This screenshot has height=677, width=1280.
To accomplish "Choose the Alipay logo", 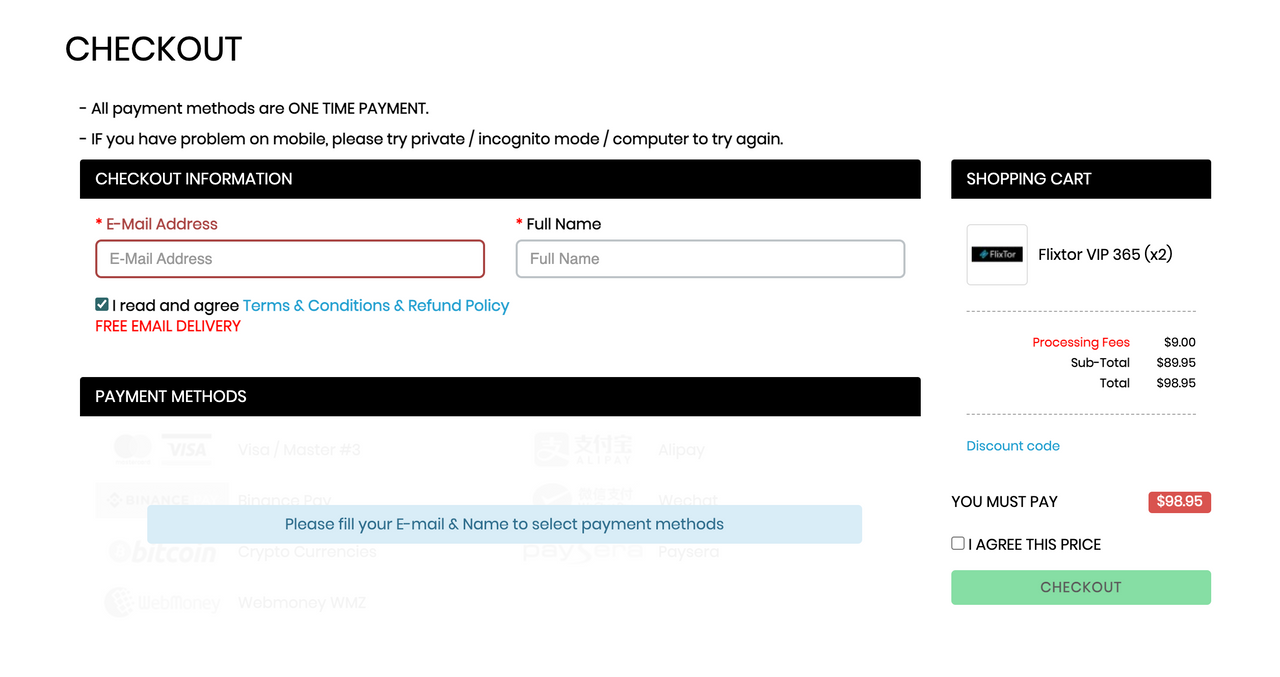I will click(584, 450).
